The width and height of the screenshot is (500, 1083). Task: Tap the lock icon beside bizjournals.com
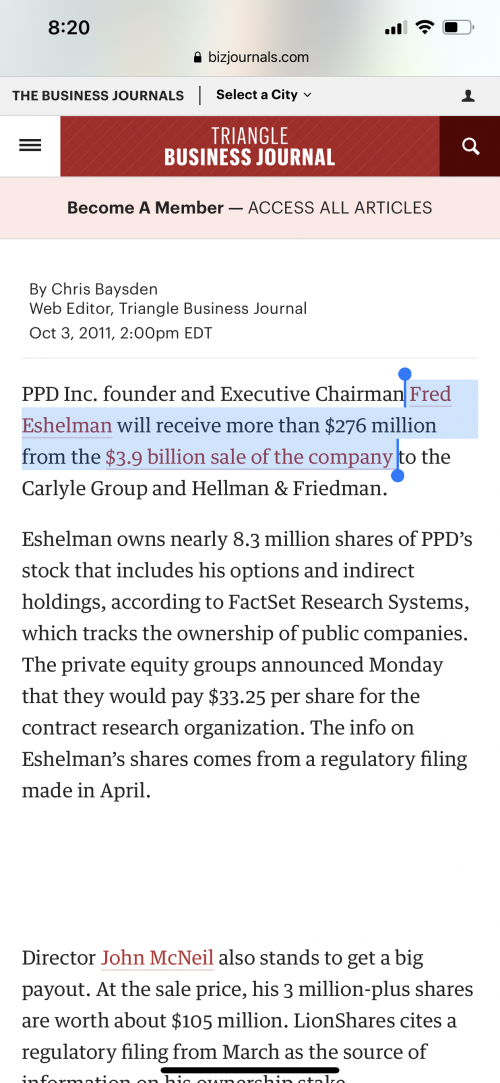[x=199, y=57]
